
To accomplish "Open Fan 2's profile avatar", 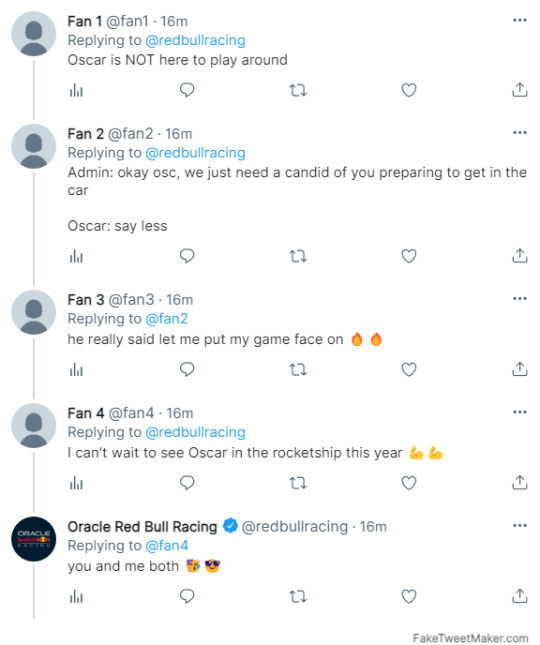I will click(34, 146).
